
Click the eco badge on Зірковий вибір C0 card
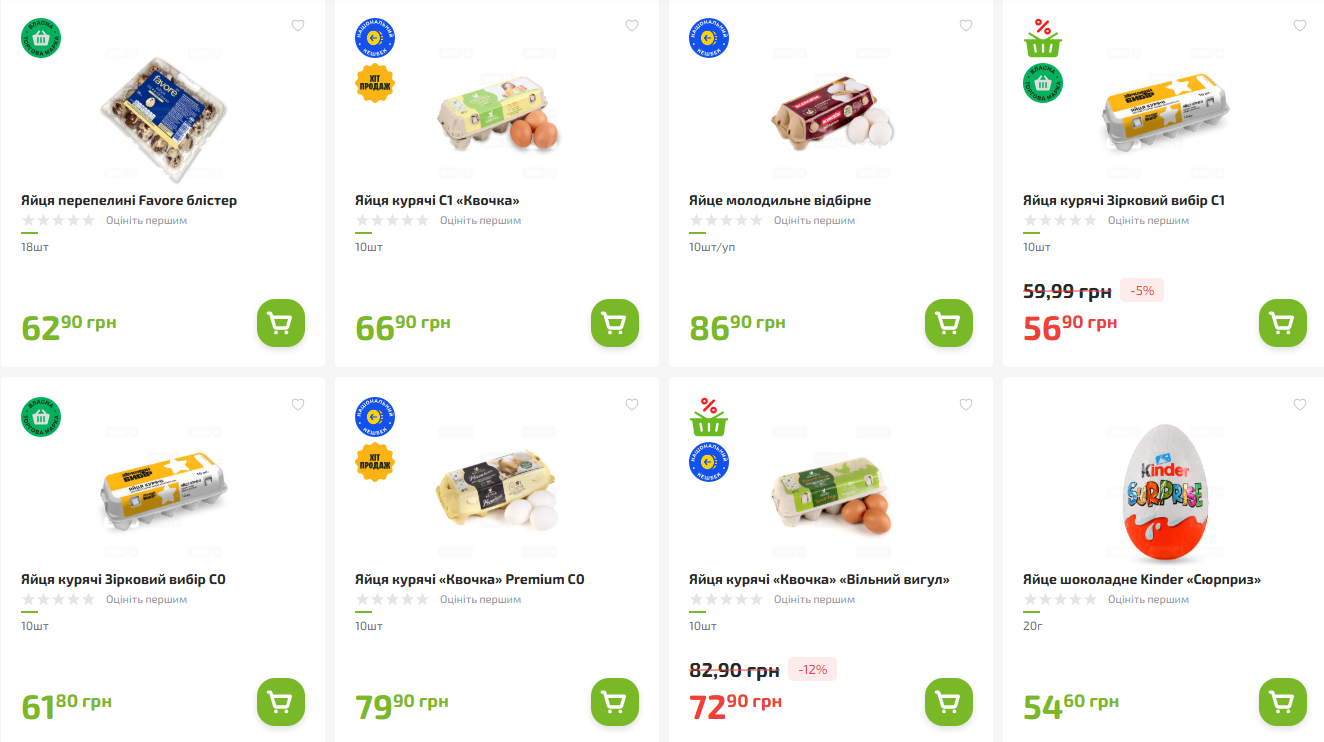pyautogui.click(x=41, y=417)
